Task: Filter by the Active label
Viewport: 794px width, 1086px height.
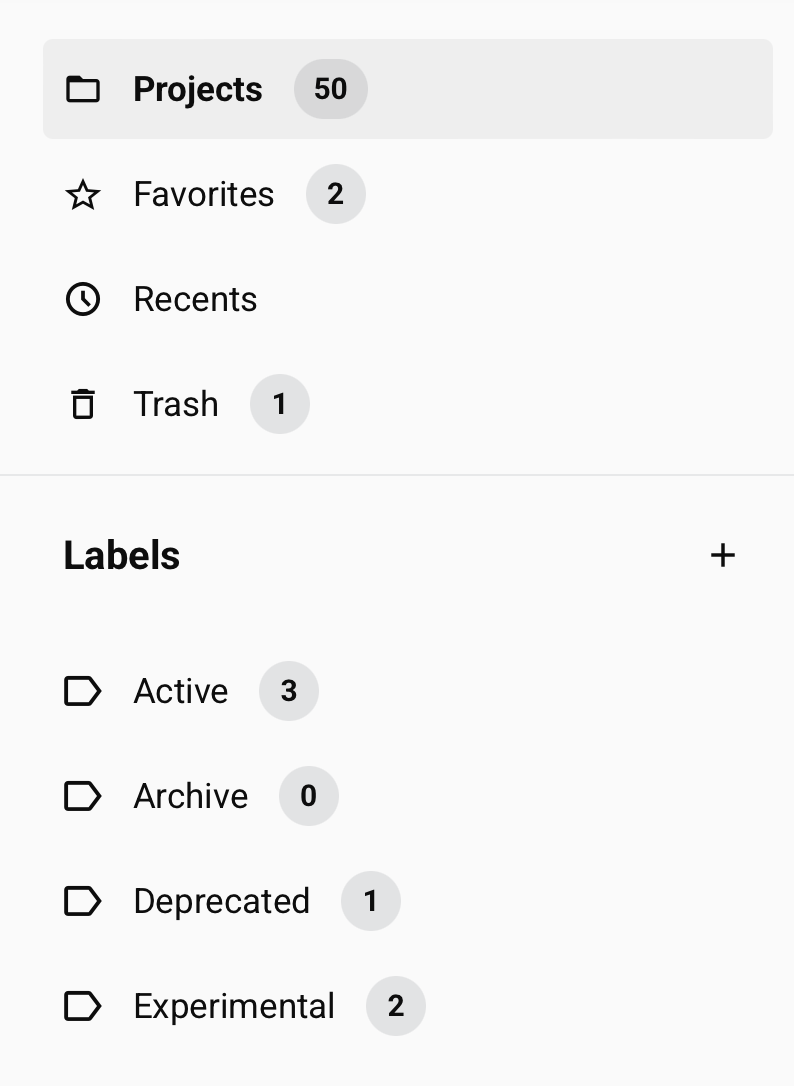Action: pyautogui.click(x=181, y=691)
